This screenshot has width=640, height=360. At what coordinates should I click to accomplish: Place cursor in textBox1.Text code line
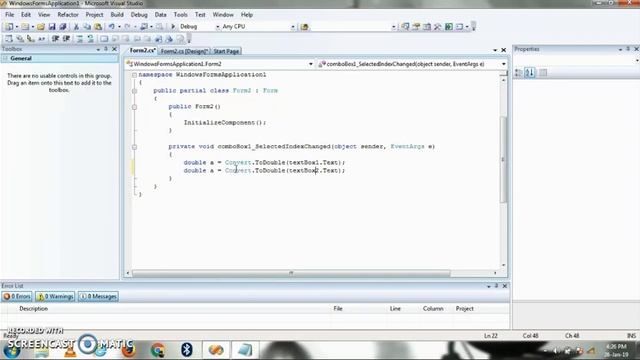click(x=264, y=163)
